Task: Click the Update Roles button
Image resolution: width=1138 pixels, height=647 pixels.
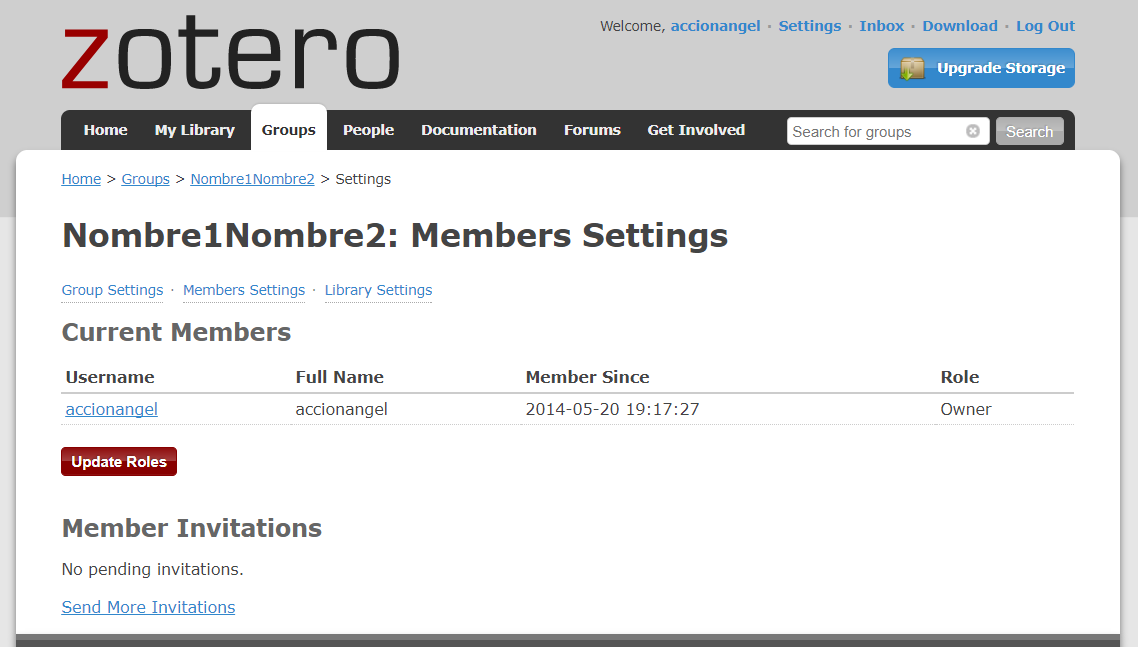Action: click(x=119, y=462)
